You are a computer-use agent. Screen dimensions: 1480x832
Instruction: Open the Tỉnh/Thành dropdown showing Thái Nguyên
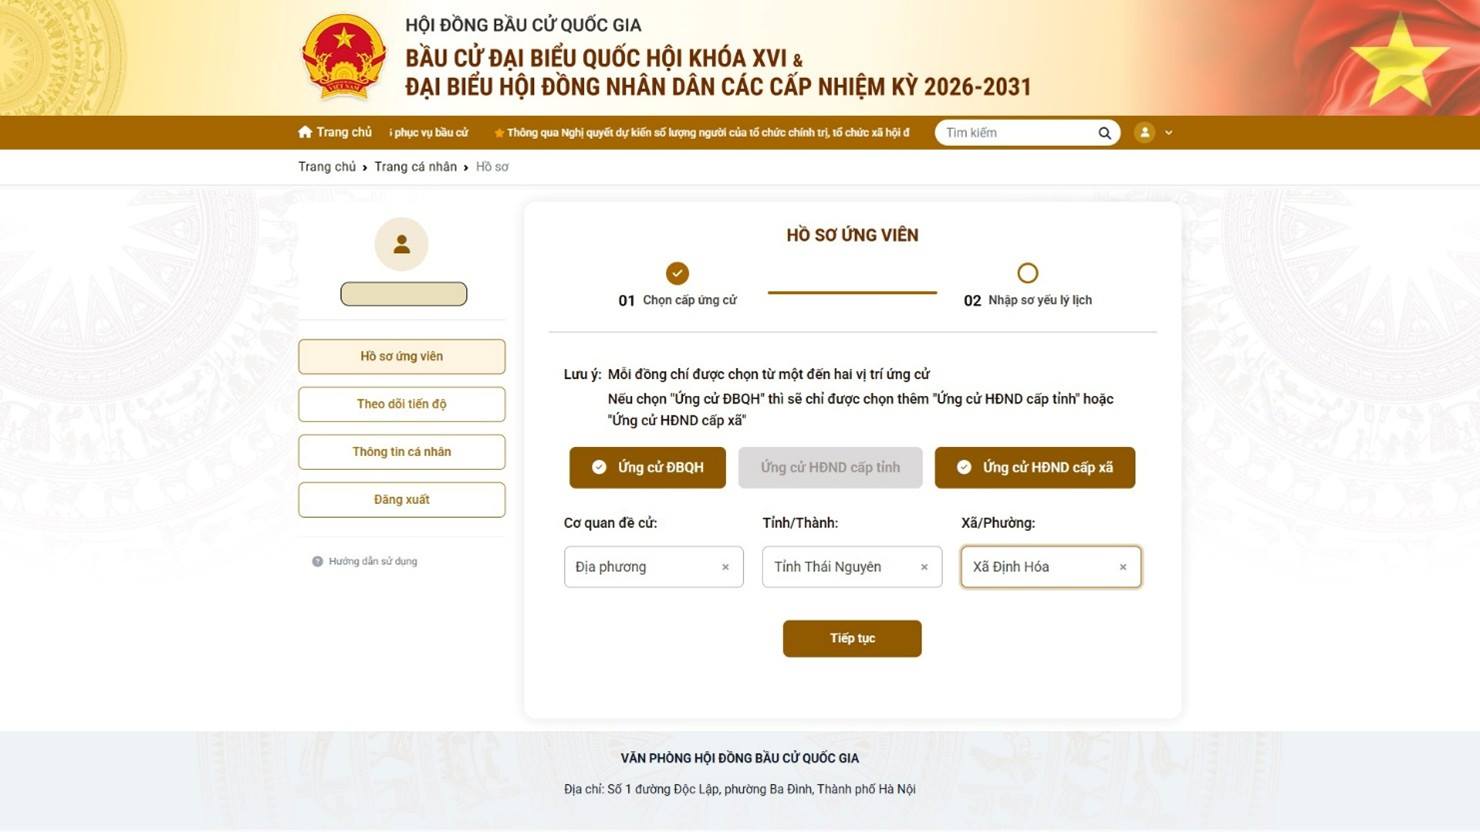pos(852,567)
